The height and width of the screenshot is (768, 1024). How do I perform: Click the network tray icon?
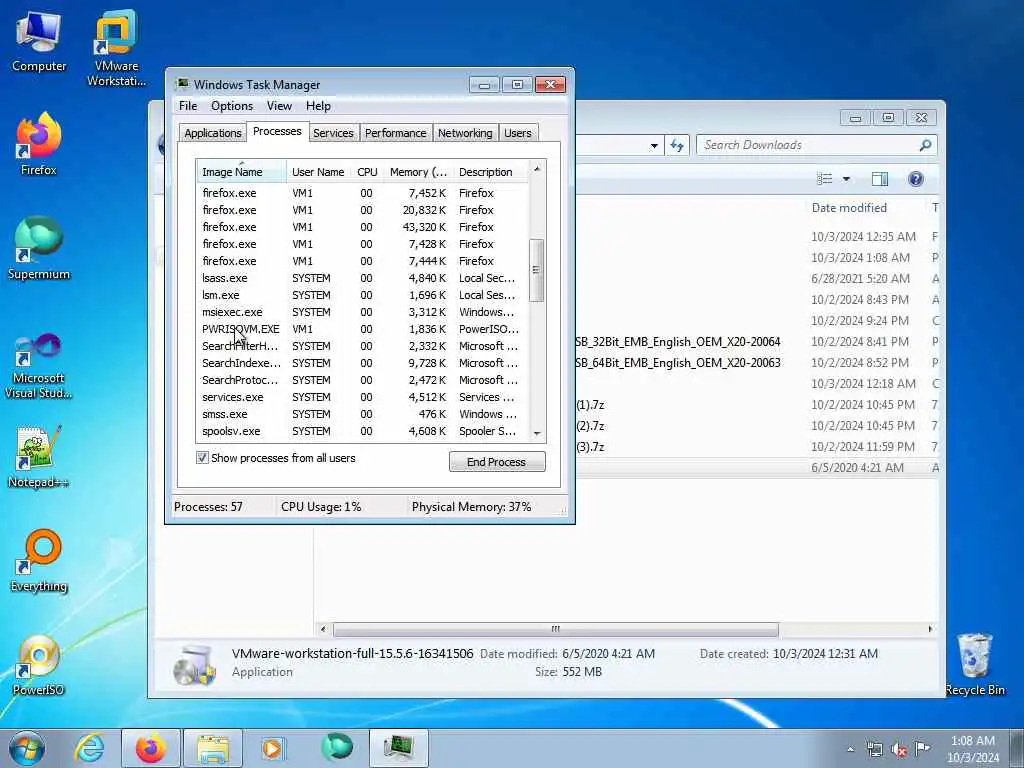(874, 749)
